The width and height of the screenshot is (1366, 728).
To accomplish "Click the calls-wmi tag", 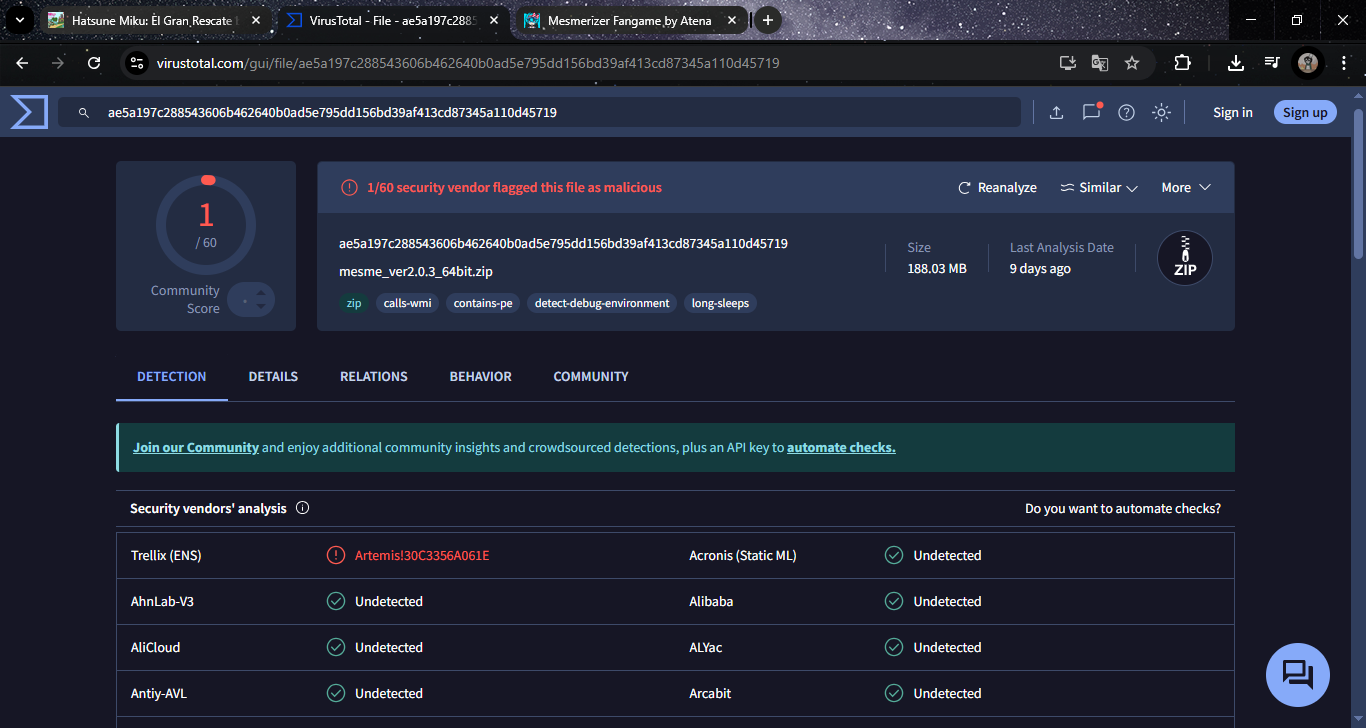I will [x=407, y=303].
